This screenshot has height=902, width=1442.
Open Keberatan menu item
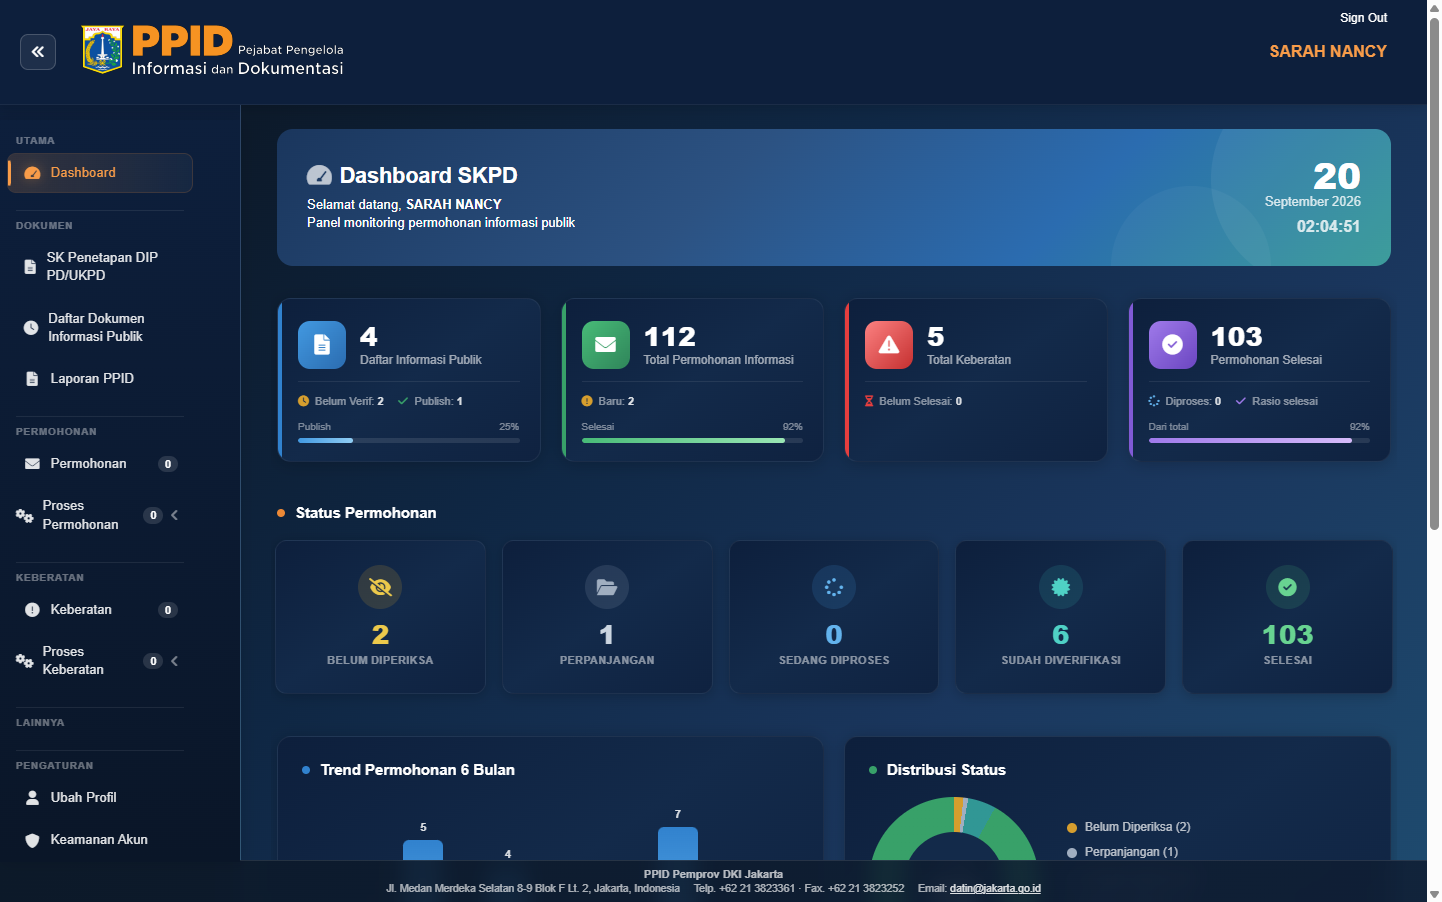(100, 610)
